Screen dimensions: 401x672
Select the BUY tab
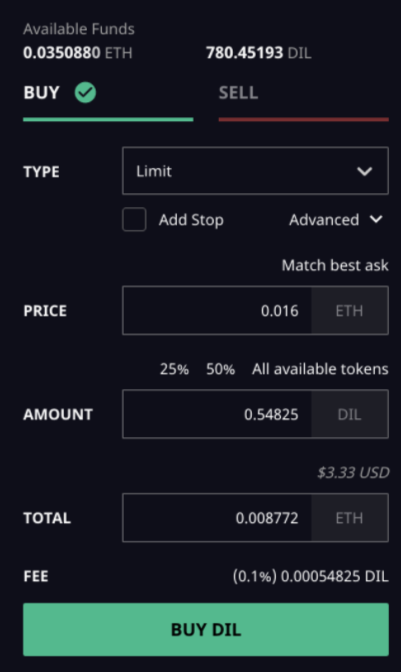click(108, 100)
